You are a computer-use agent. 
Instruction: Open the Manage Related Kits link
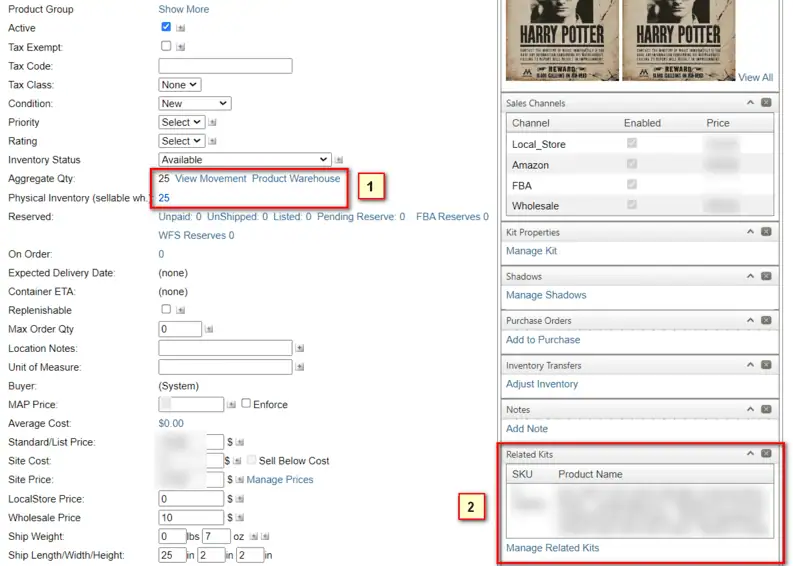coord(553,548)
